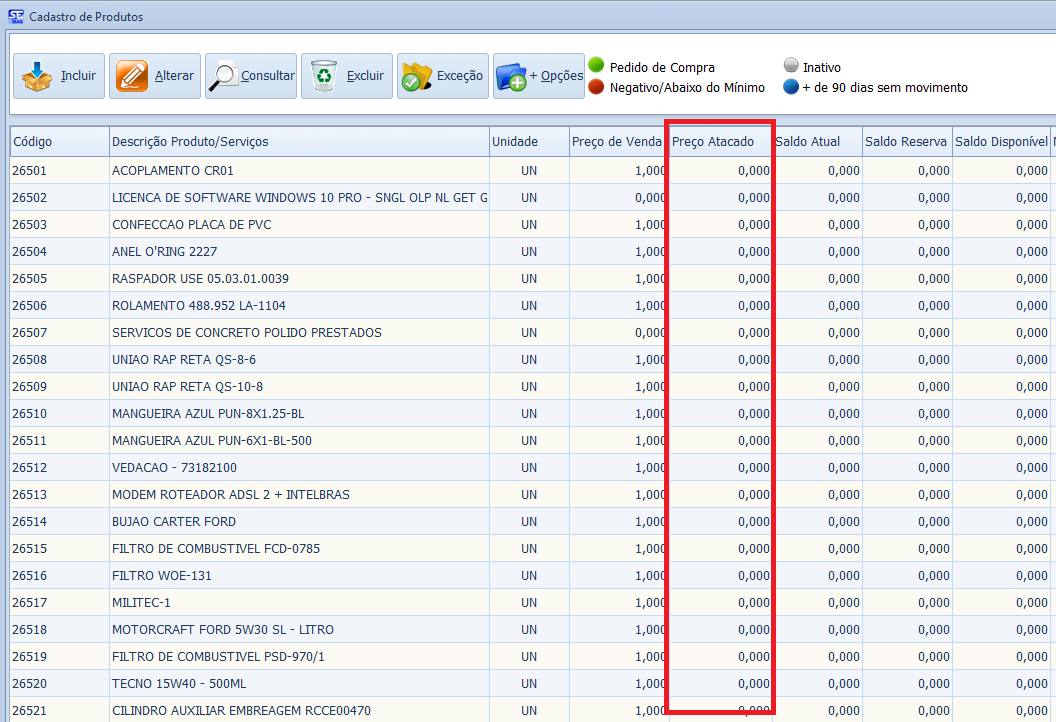
Task: Open the + Opções folder button
Action: [538, 76]
